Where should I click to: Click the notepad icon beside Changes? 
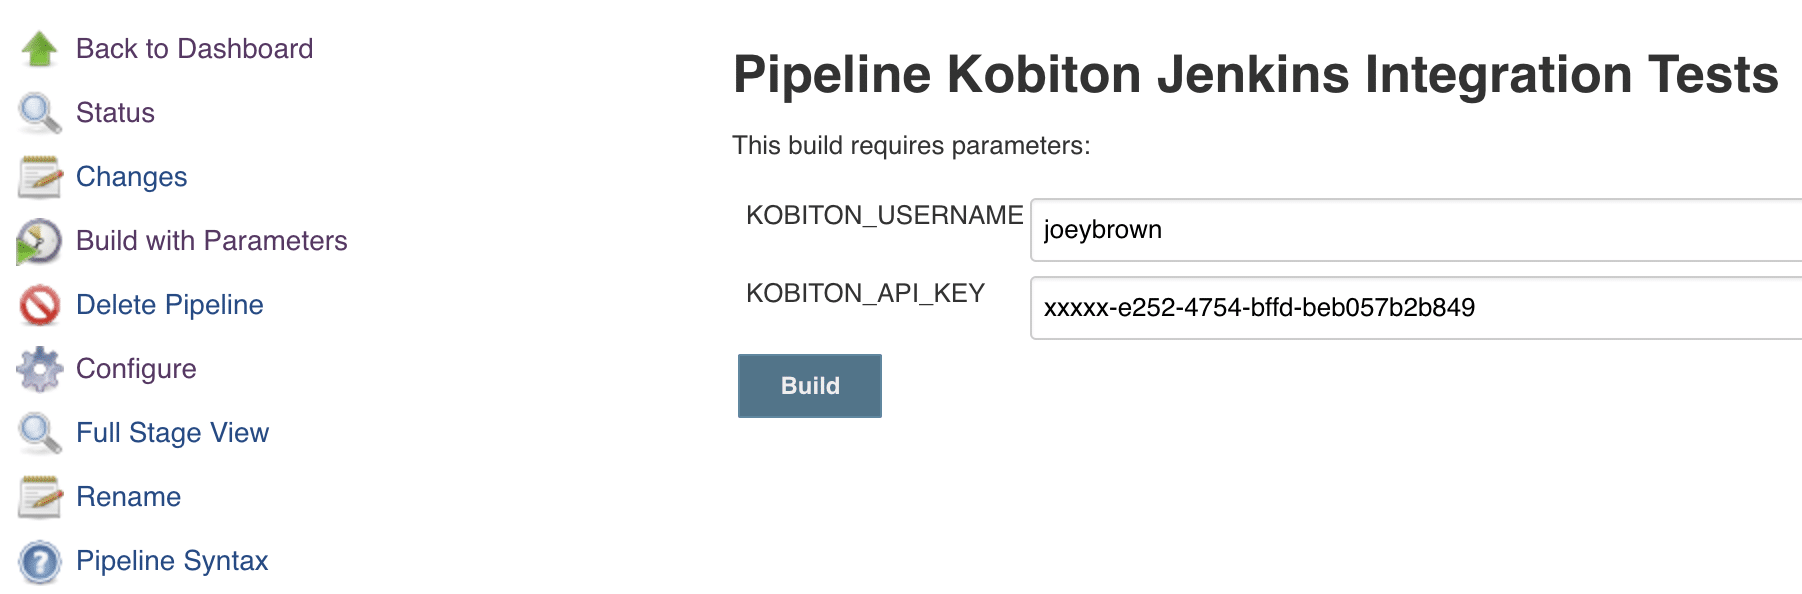[40, 177]
